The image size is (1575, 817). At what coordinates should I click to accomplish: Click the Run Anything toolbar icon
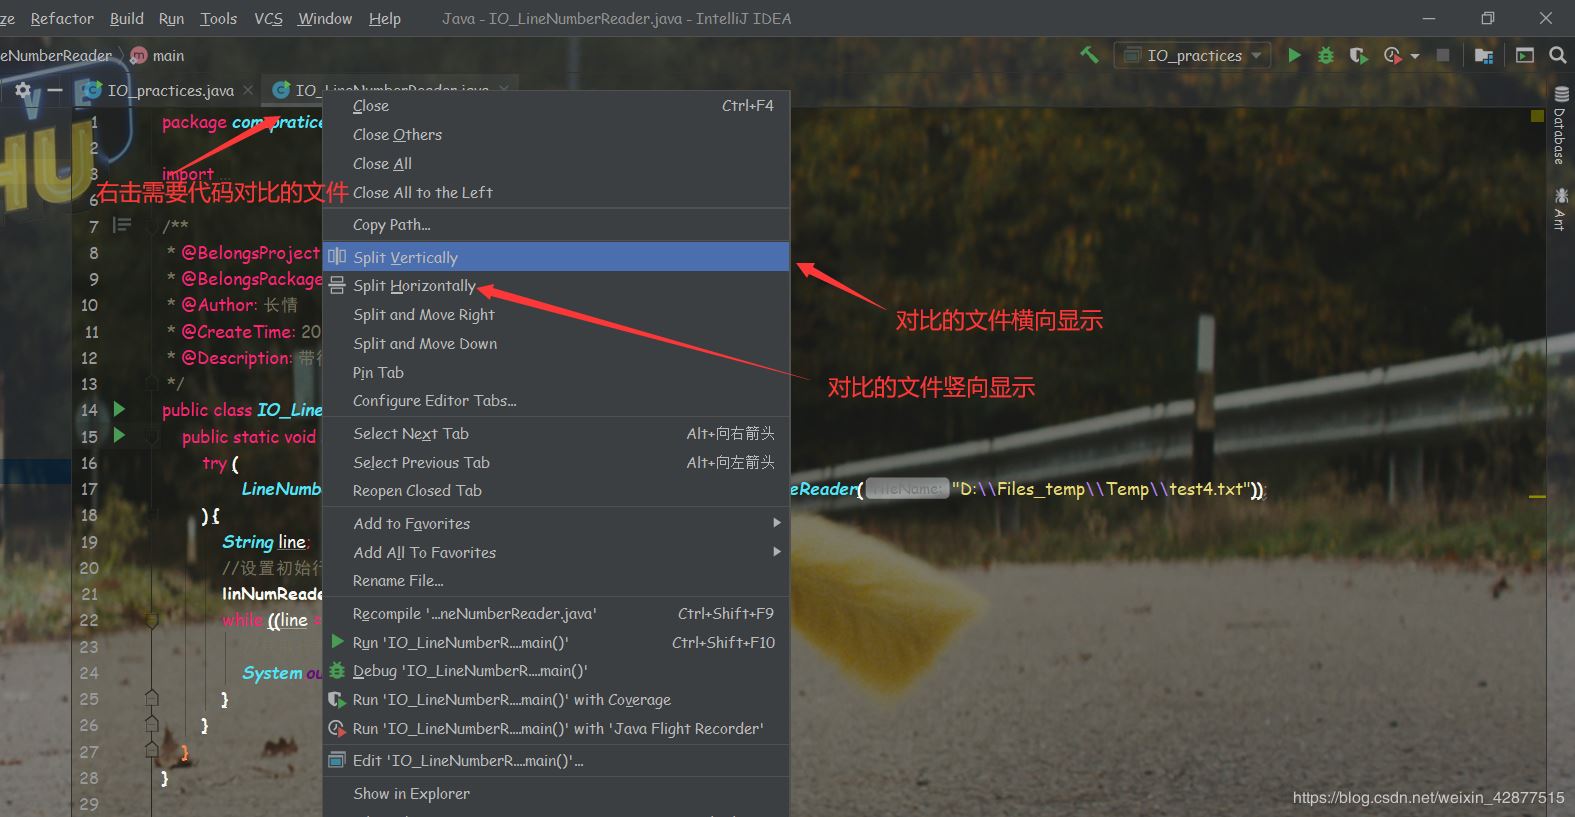coord(1525,55)
